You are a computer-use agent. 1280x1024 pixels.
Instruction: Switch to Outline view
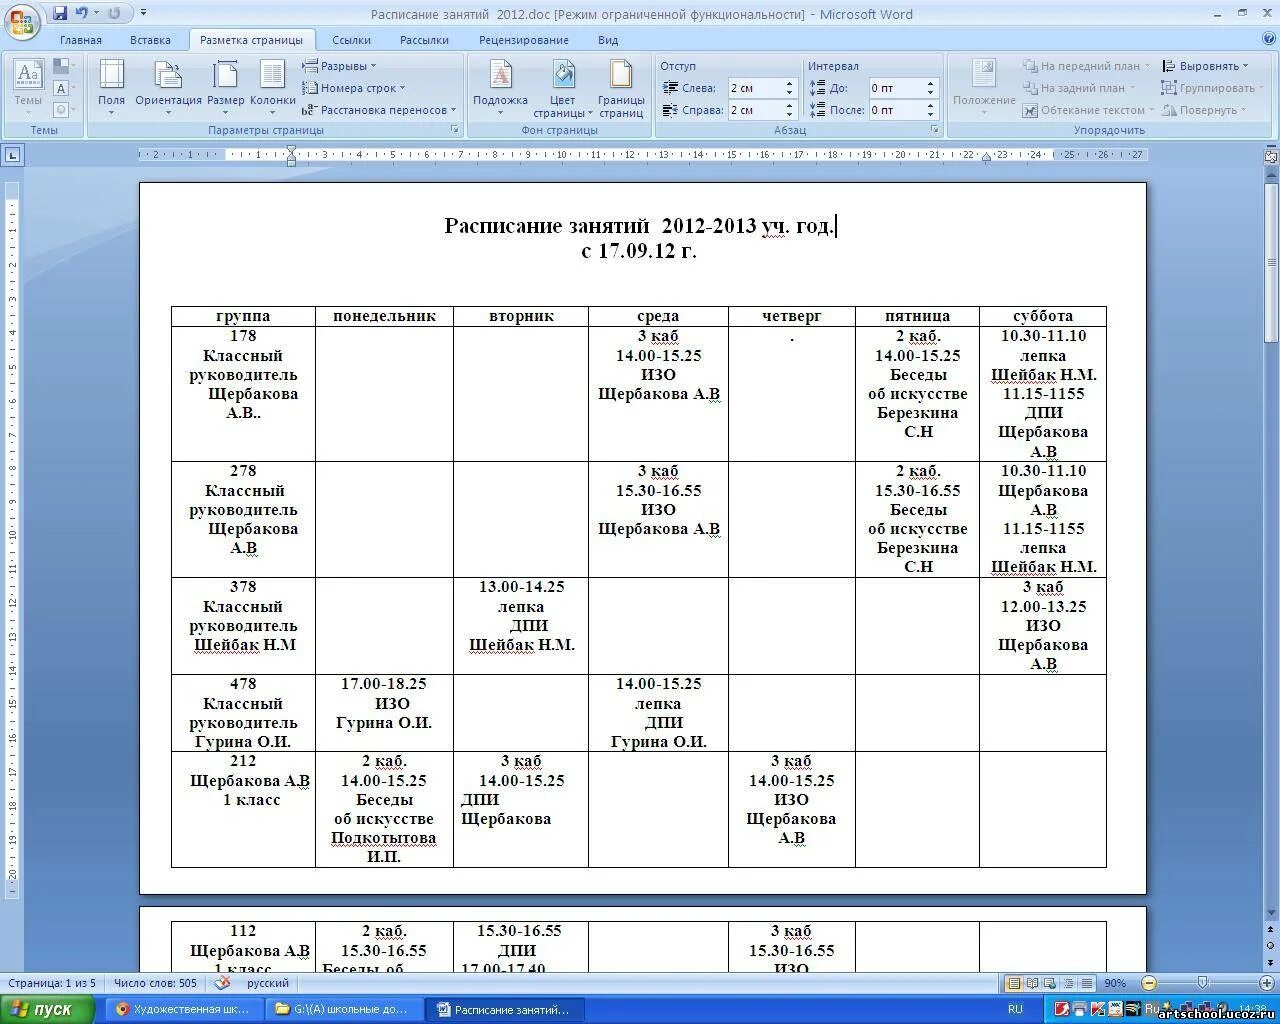point(1069,983)
